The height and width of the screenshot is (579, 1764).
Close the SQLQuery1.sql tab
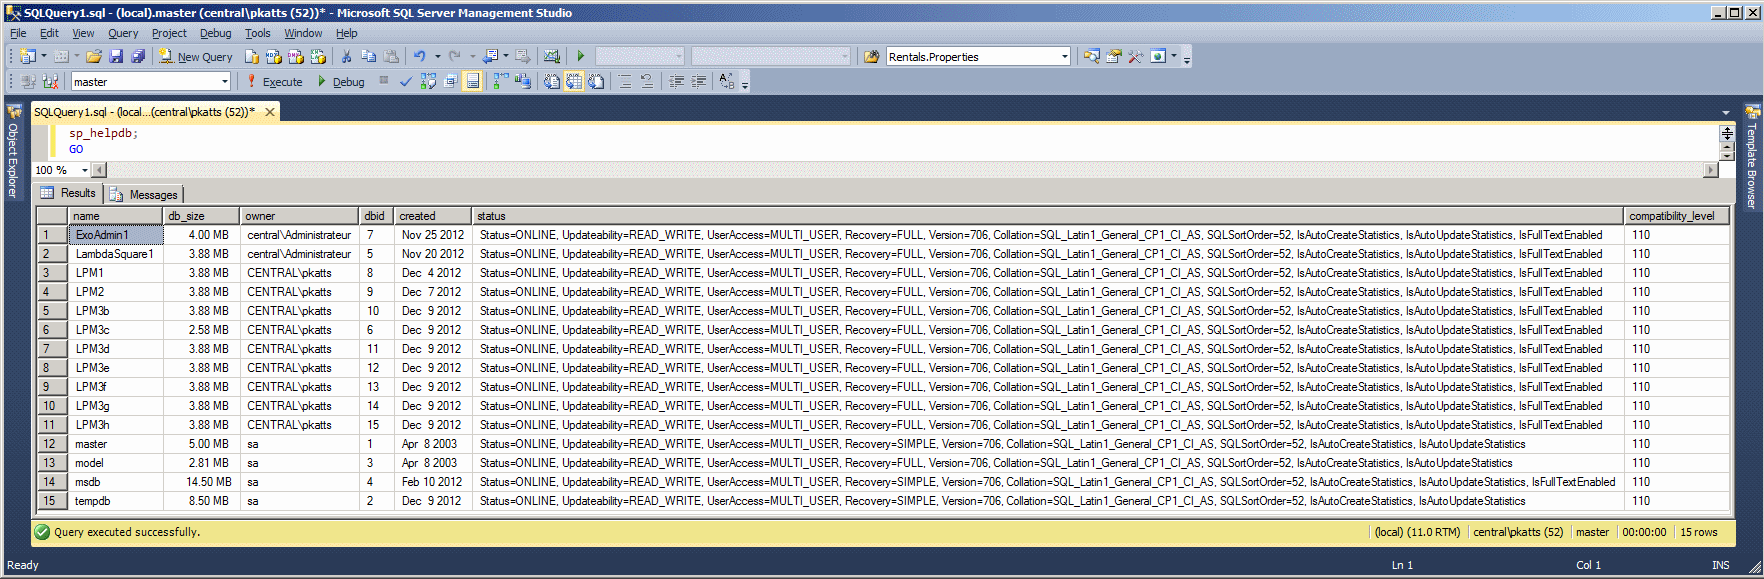point(270,112)
